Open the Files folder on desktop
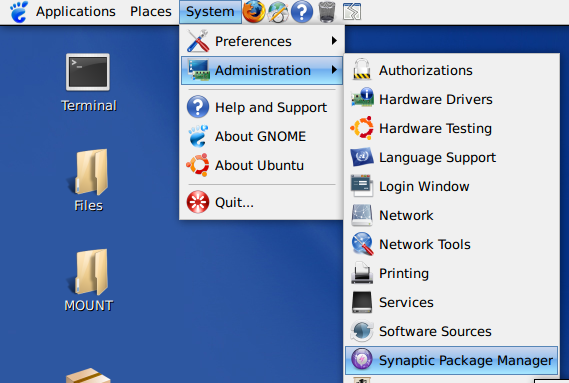This screenshot has width=569, height=383. tap(89, 180)
